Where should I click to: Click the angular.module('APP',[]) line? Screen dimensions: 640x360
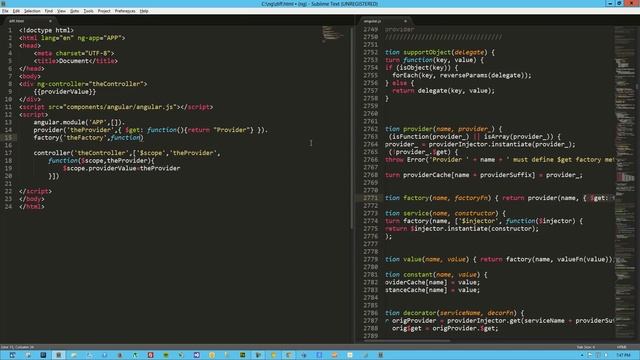pos(79,122)
